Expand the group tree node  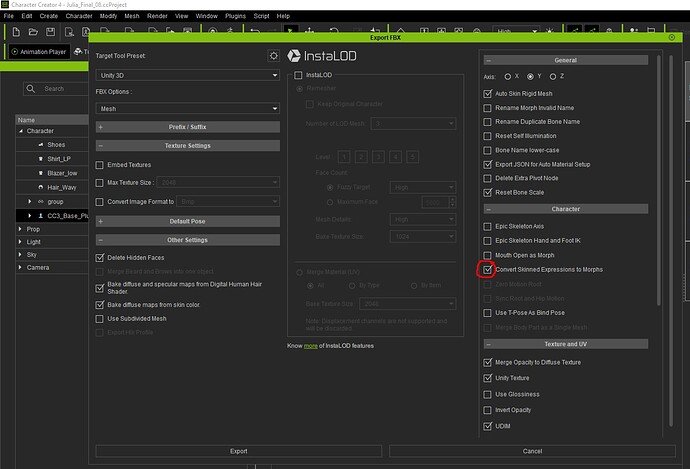point(29,202)
